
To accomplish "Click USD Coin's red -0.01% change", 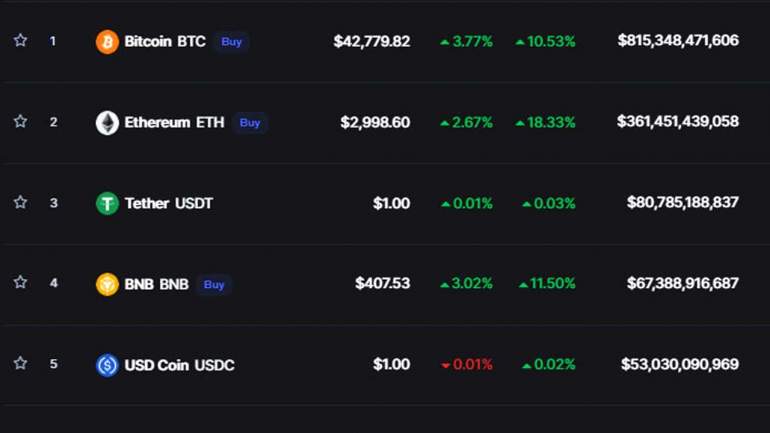I will click(x=467, y=365).
